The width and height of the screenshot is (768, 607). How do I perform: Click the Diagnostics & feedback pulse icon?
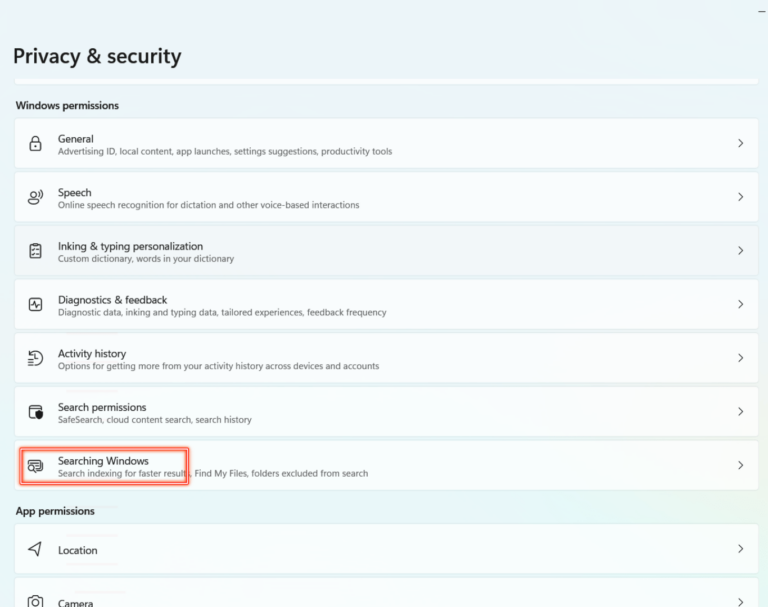[36, 305]
